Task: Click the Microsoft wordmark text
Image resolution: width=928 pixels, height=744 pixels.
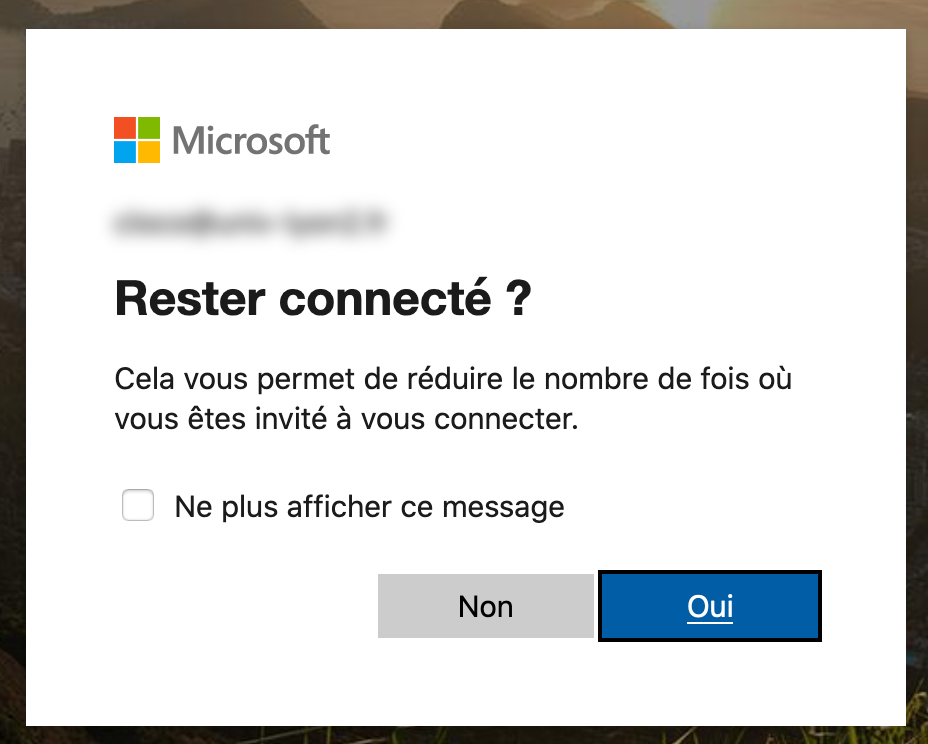Action: (x=251, y=141)
